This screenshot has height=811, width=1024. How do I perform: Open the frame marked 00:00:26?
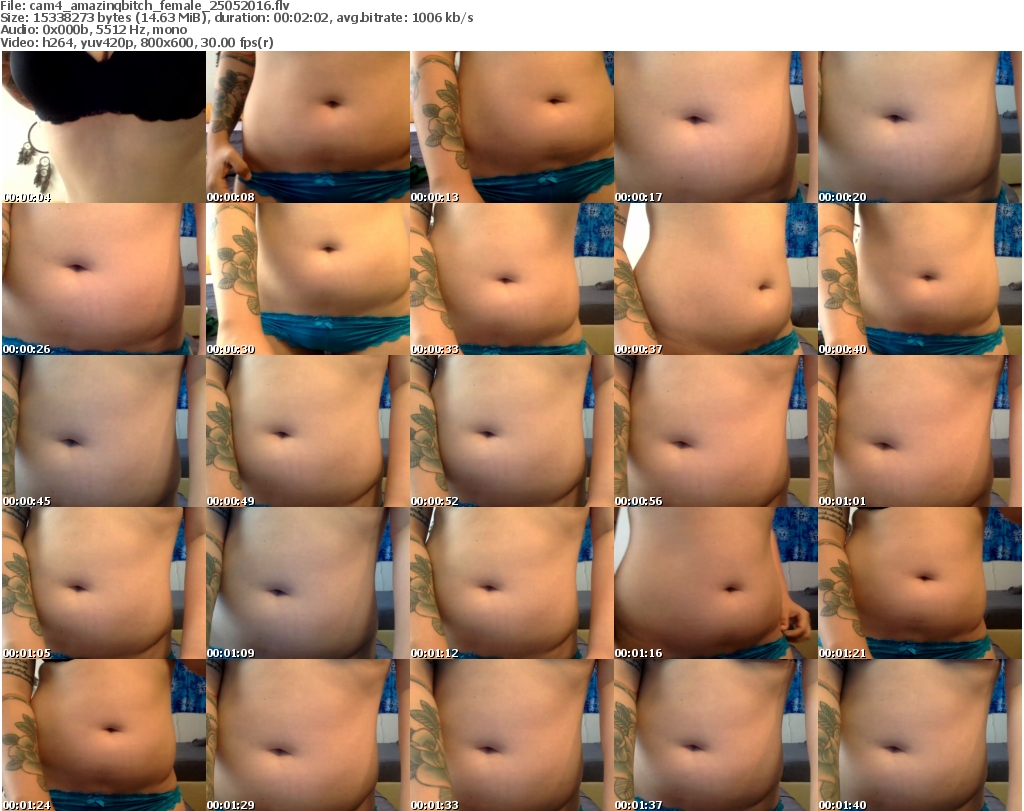tap(104, 279)
